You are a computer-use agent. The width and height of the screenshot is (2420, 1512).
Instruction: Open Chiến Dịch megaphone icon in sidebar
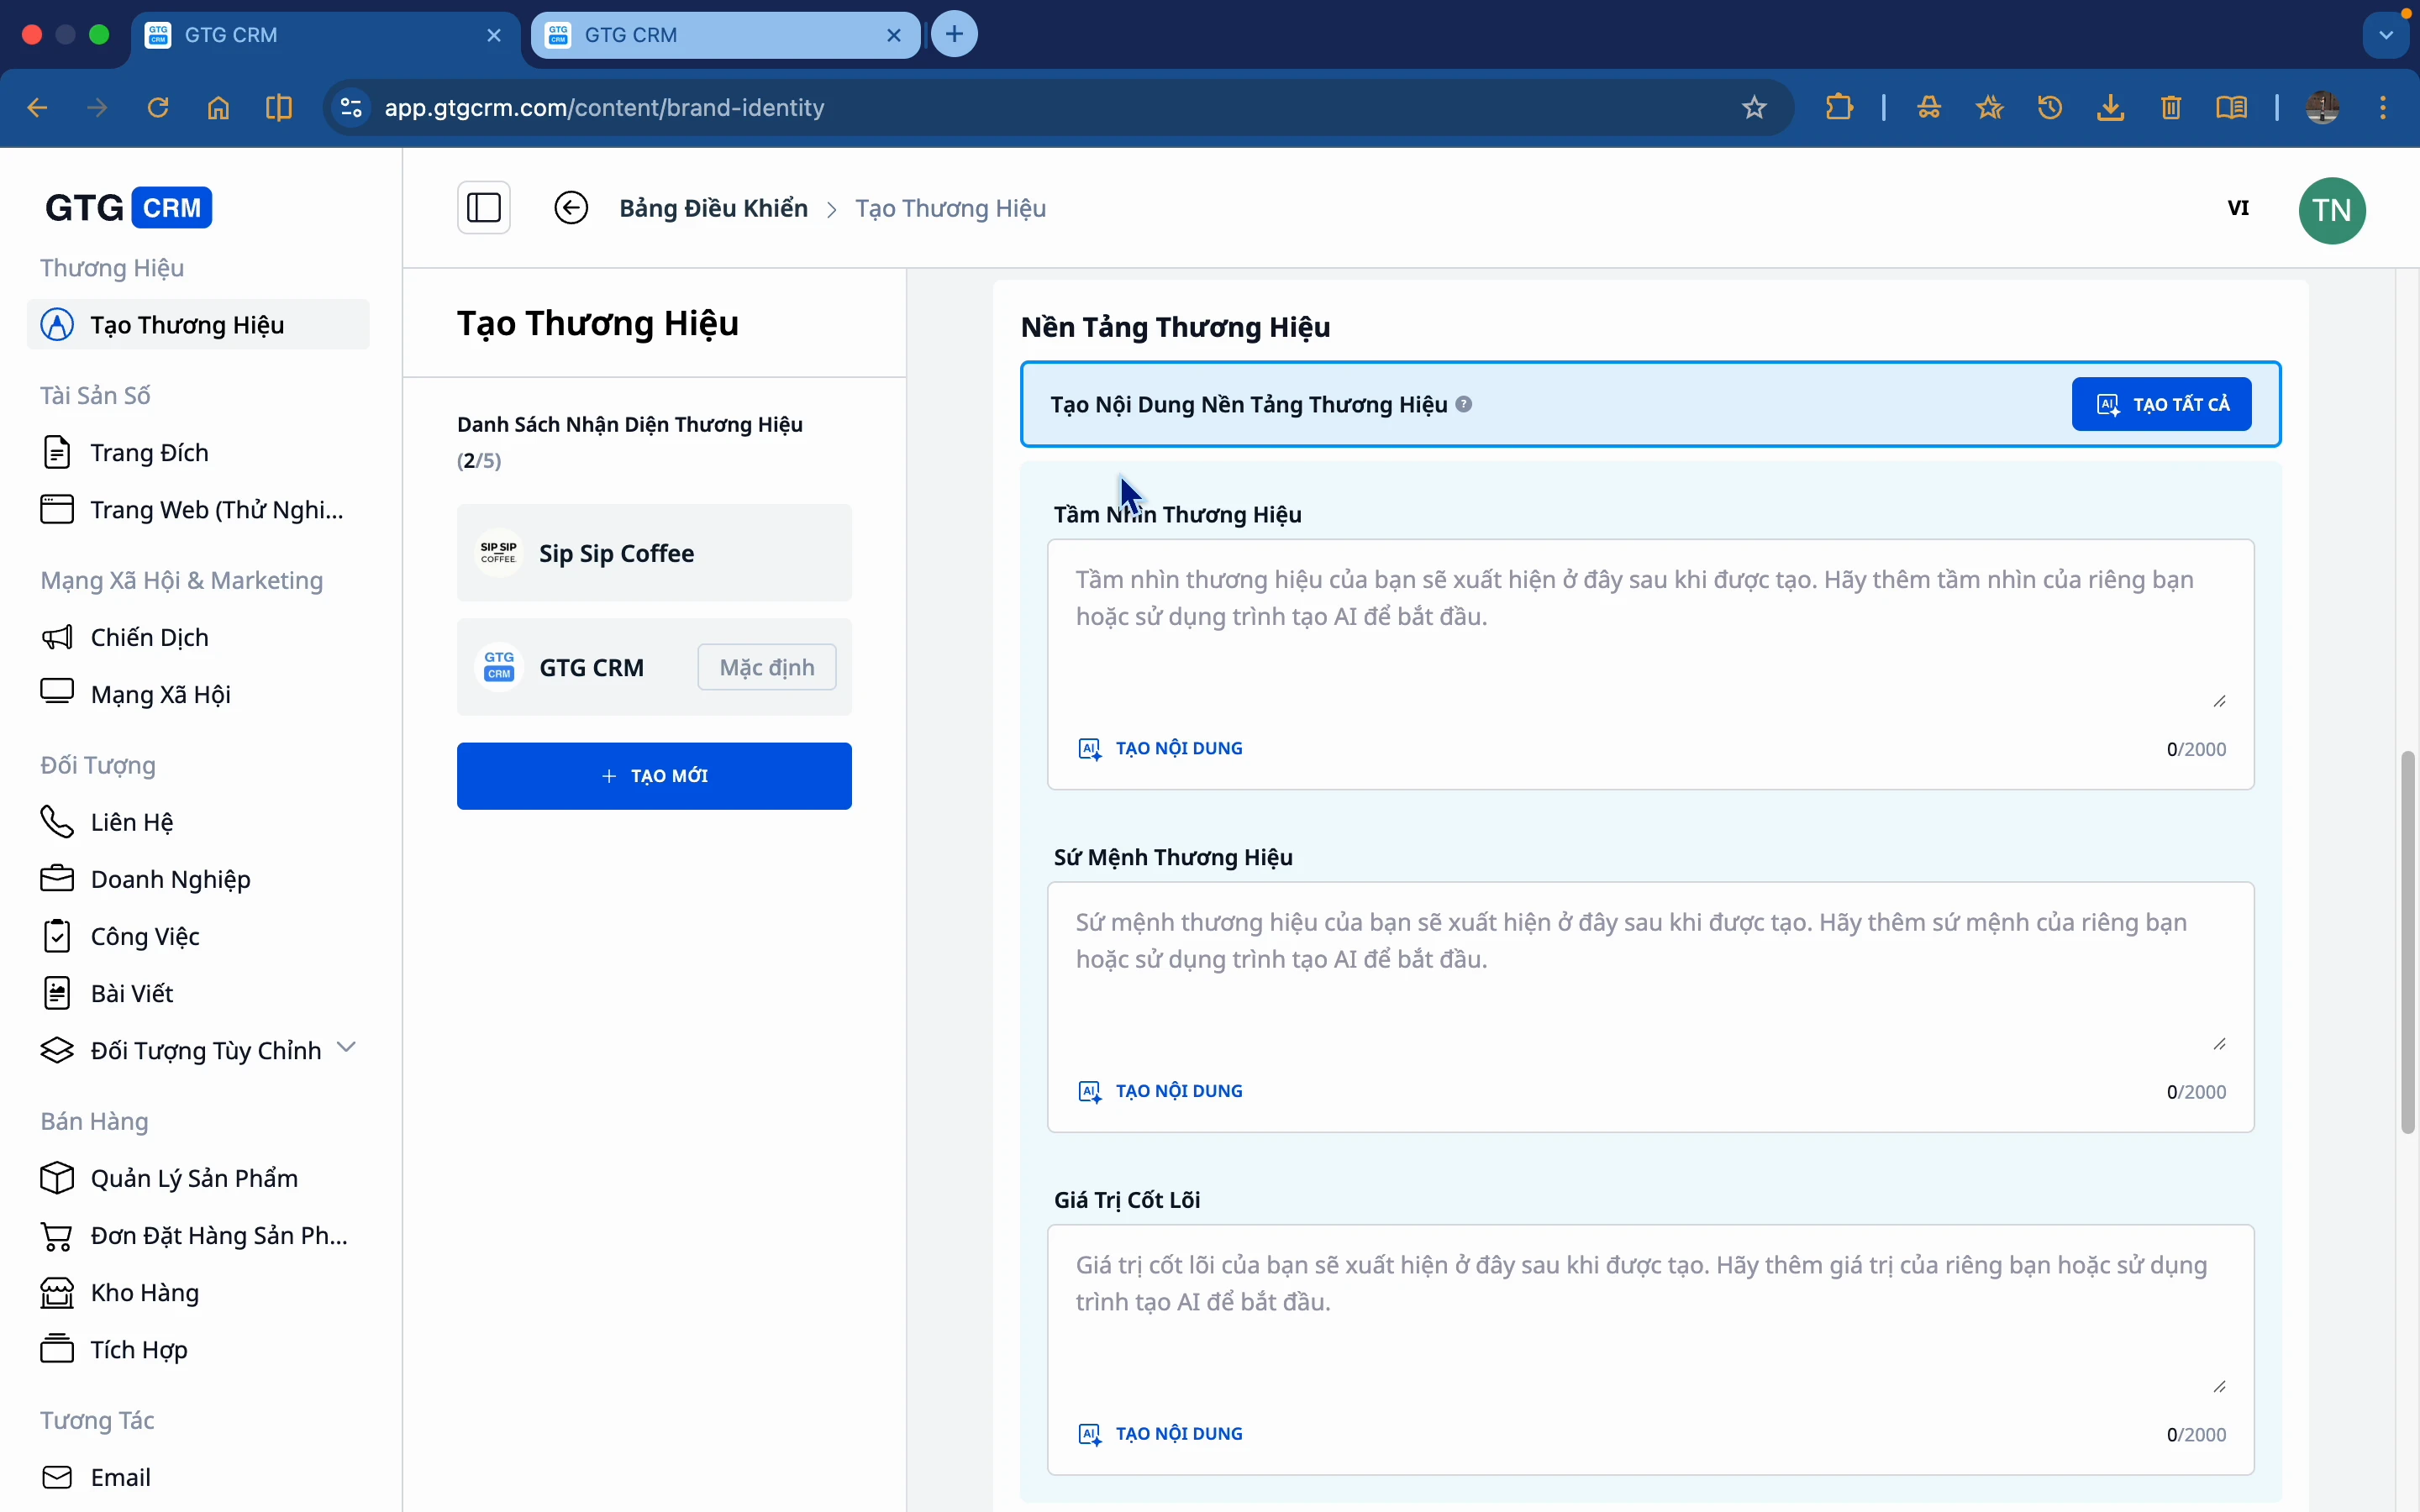pos(57,637)
